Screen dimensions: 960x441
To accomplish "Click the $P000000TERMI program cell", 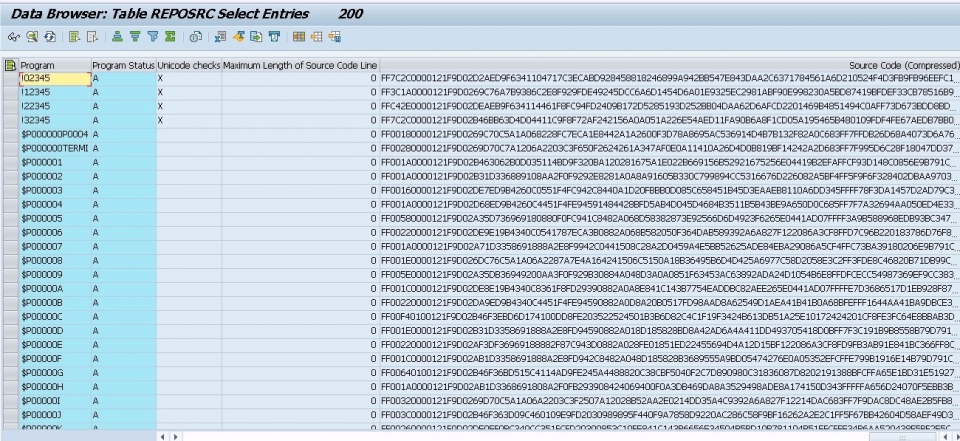I will pos(54,148).
